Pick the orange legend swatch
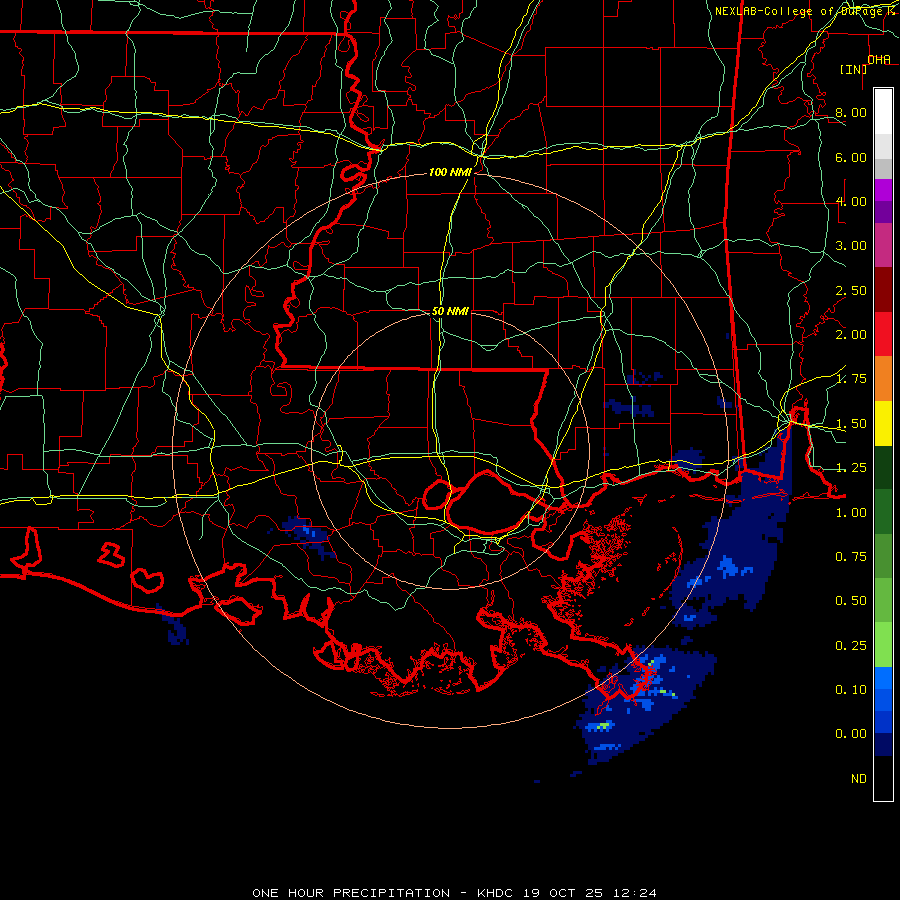Screen dimensions: 900x900 coord(883,379)
